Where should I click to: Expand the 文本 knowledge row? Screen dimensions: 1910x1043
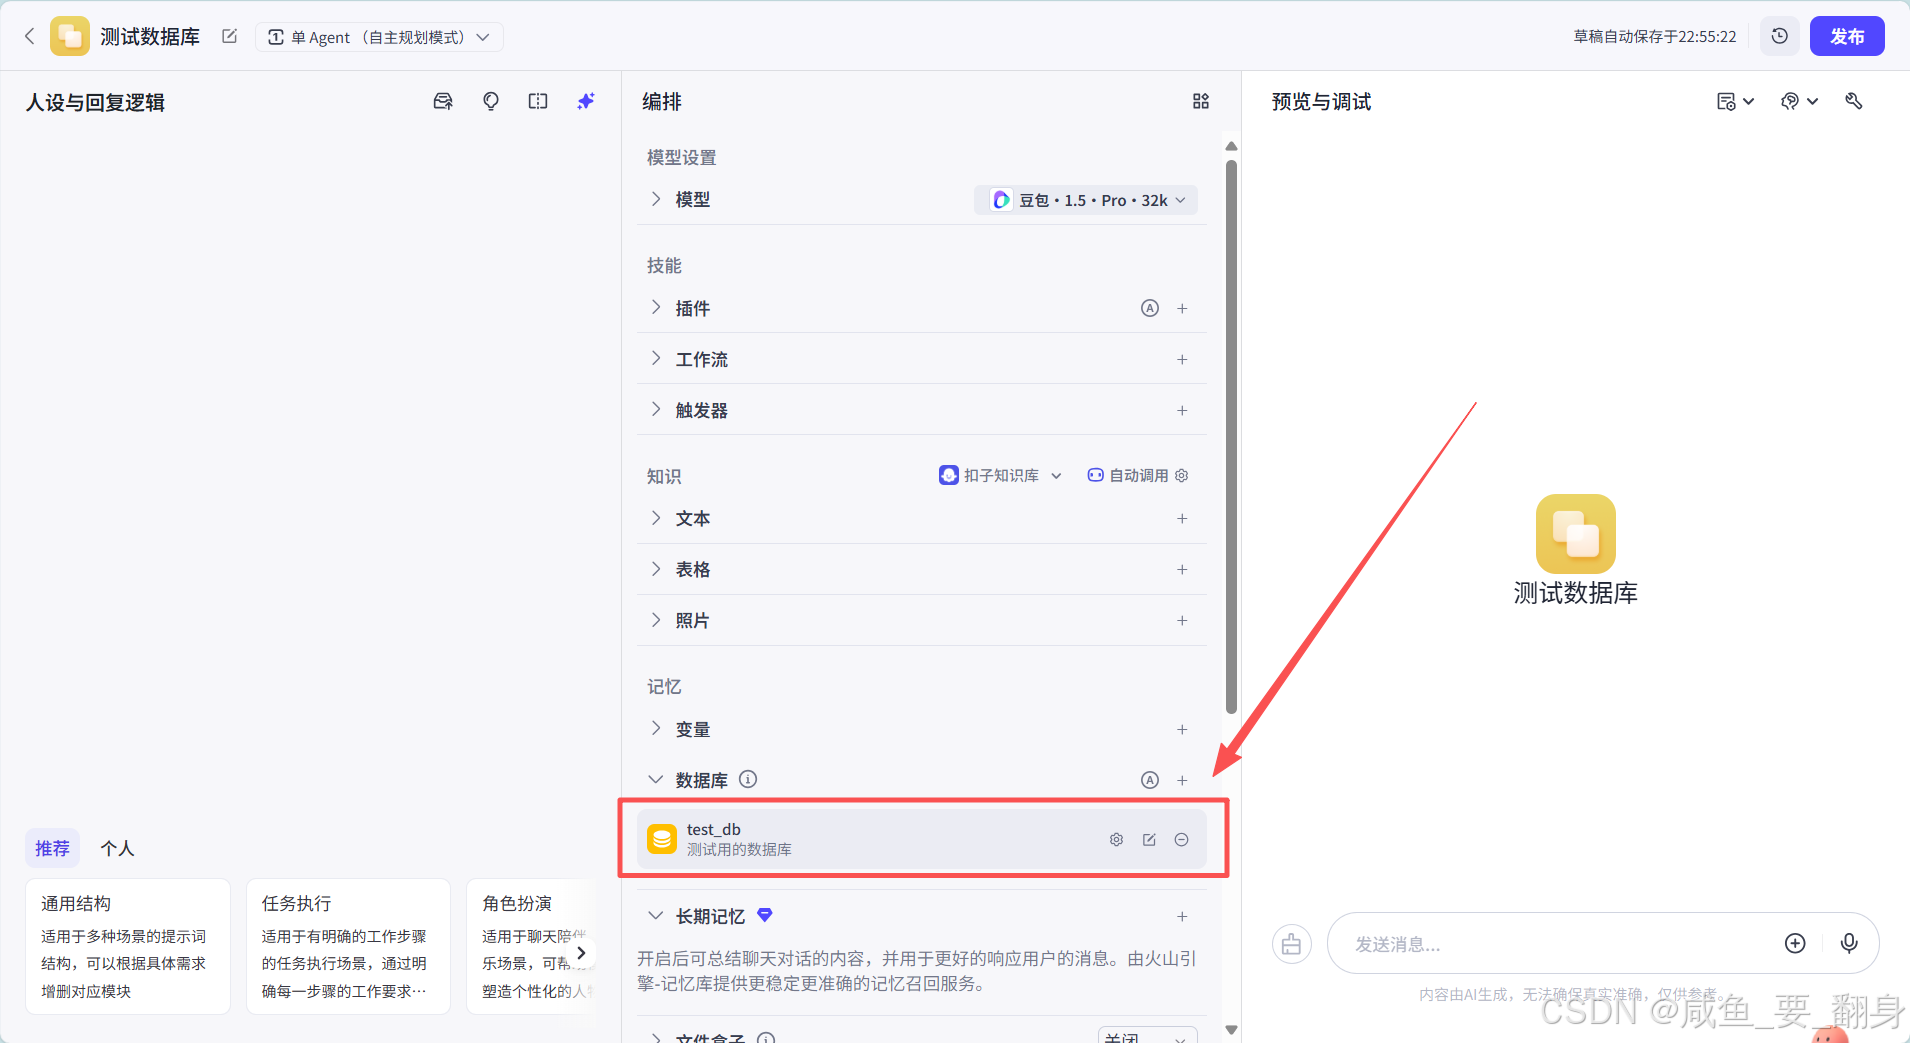point(656,518)
